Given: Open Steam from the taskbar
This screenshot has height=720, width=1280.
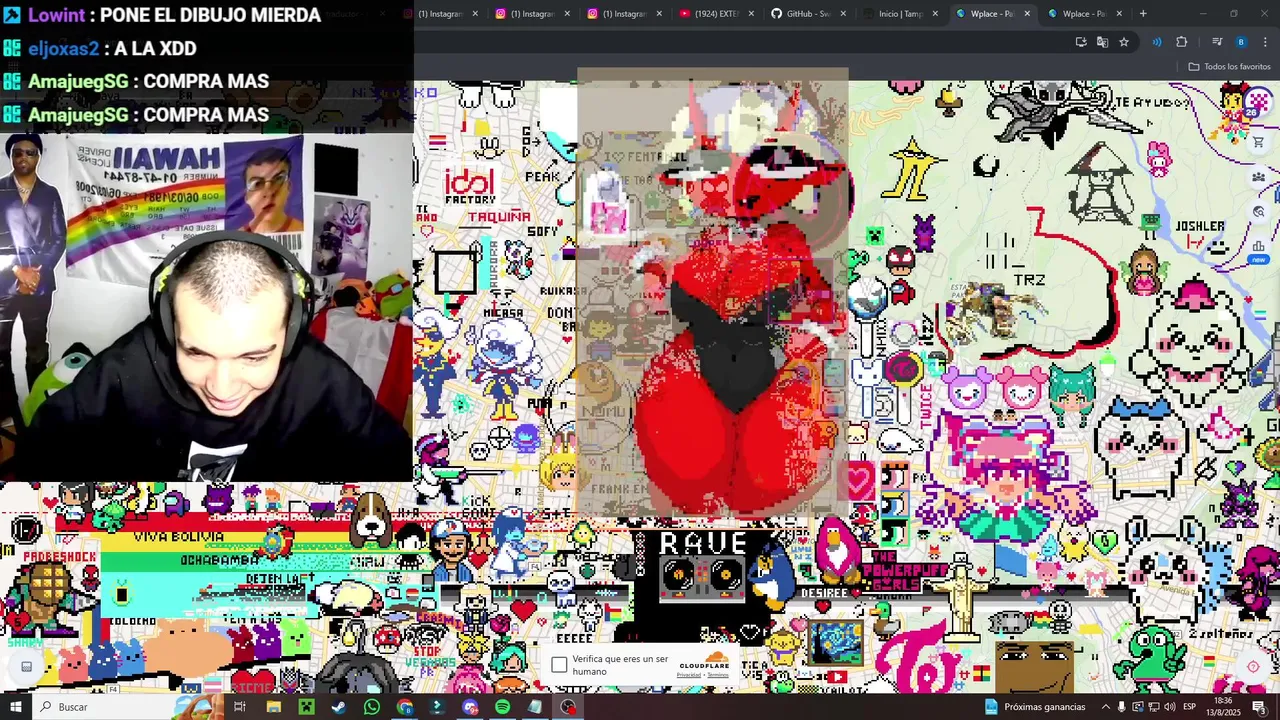Looking at the screenshot, I should coord(339,707).
